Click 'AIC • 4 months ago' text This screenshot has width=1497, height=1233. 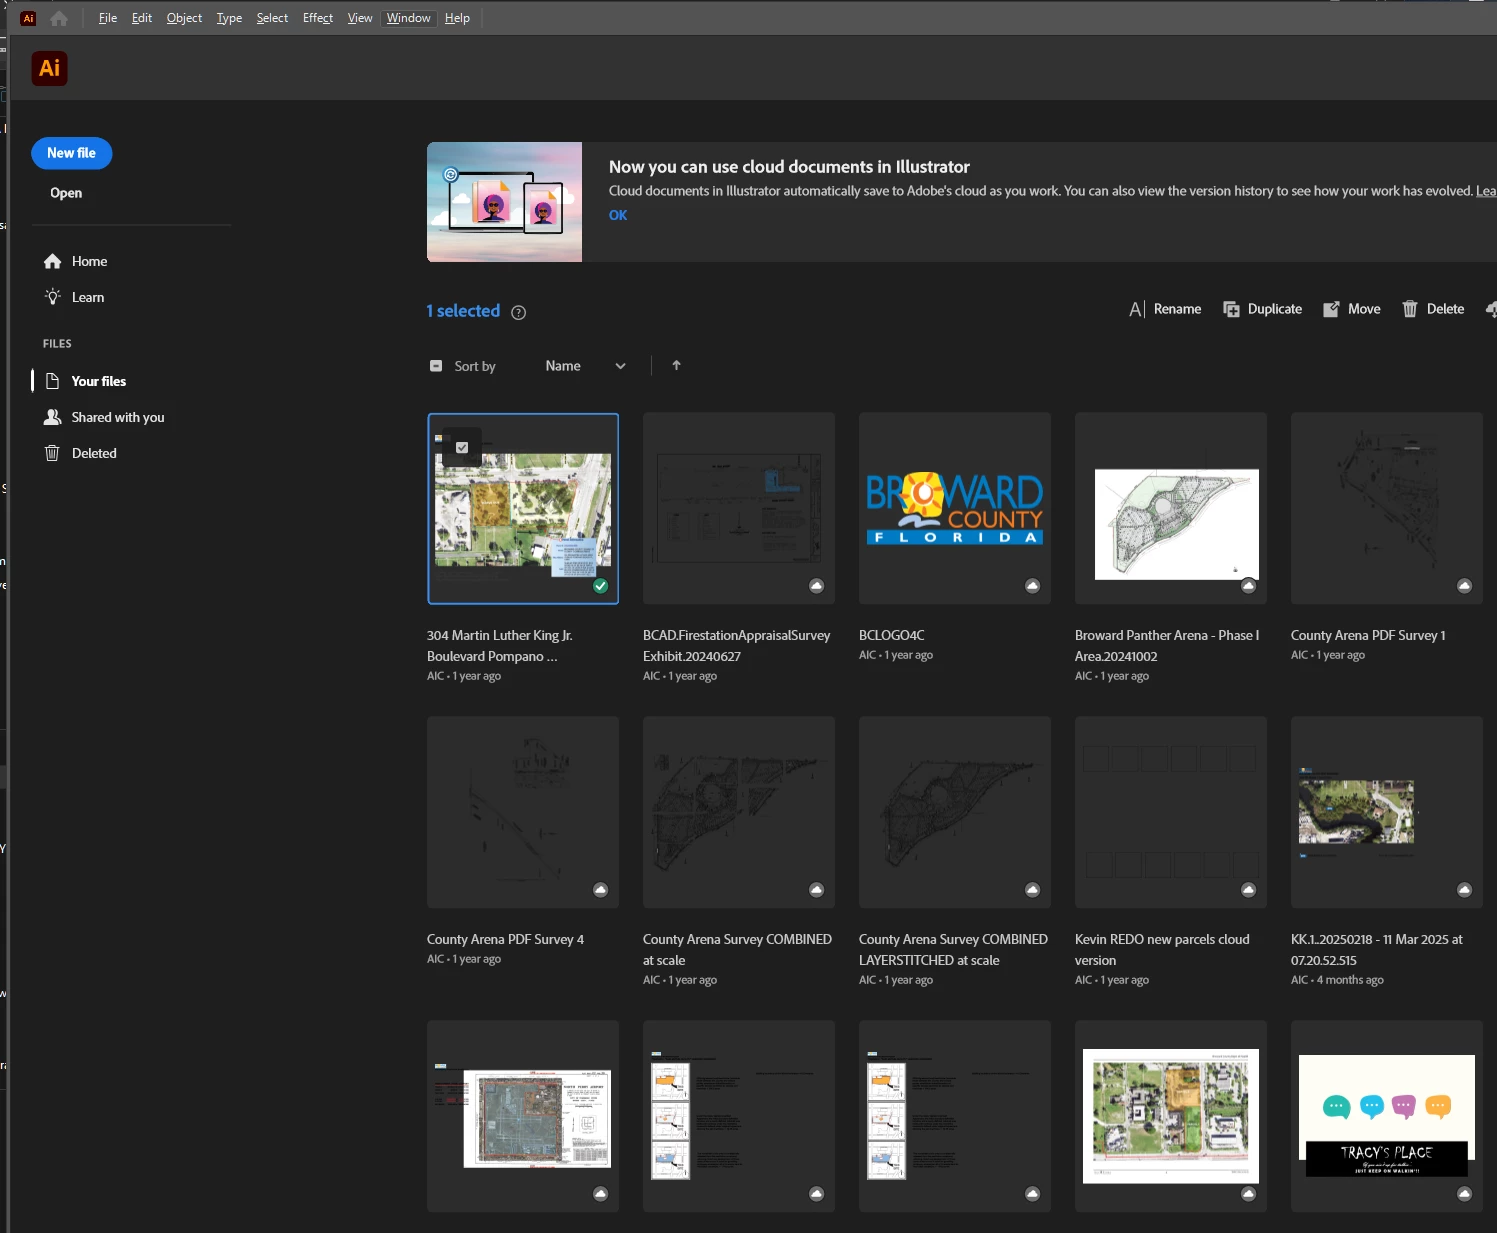click(x=1337, y=980)
